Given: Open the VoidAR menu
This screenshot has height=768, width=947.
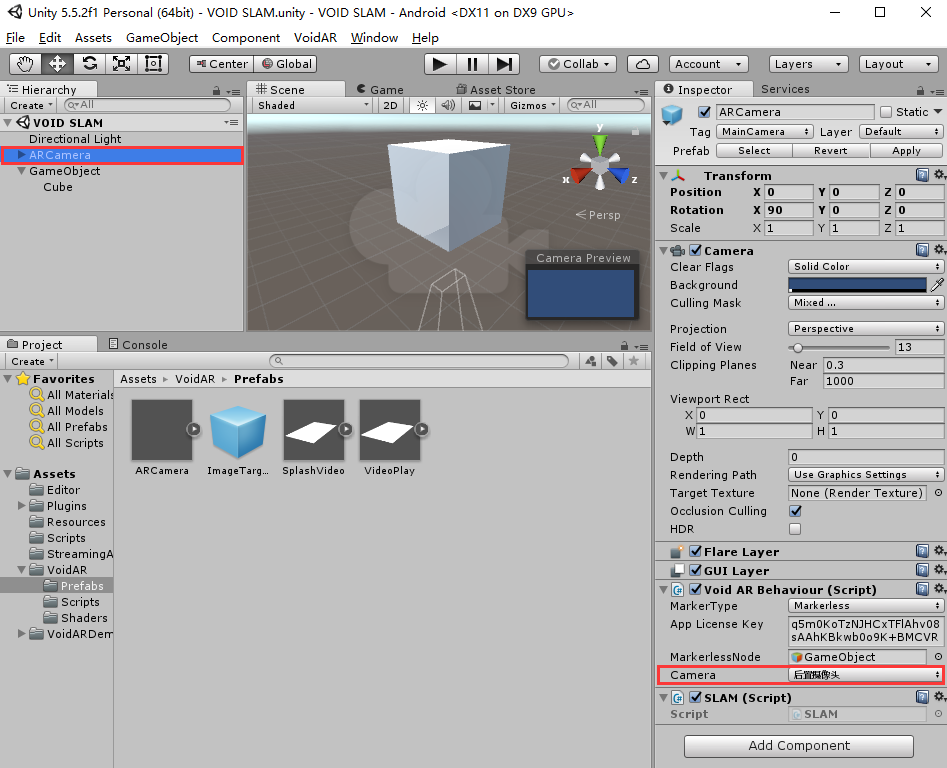Looking at the screenshot, I should pyautogui.click(x=315, y=37).
